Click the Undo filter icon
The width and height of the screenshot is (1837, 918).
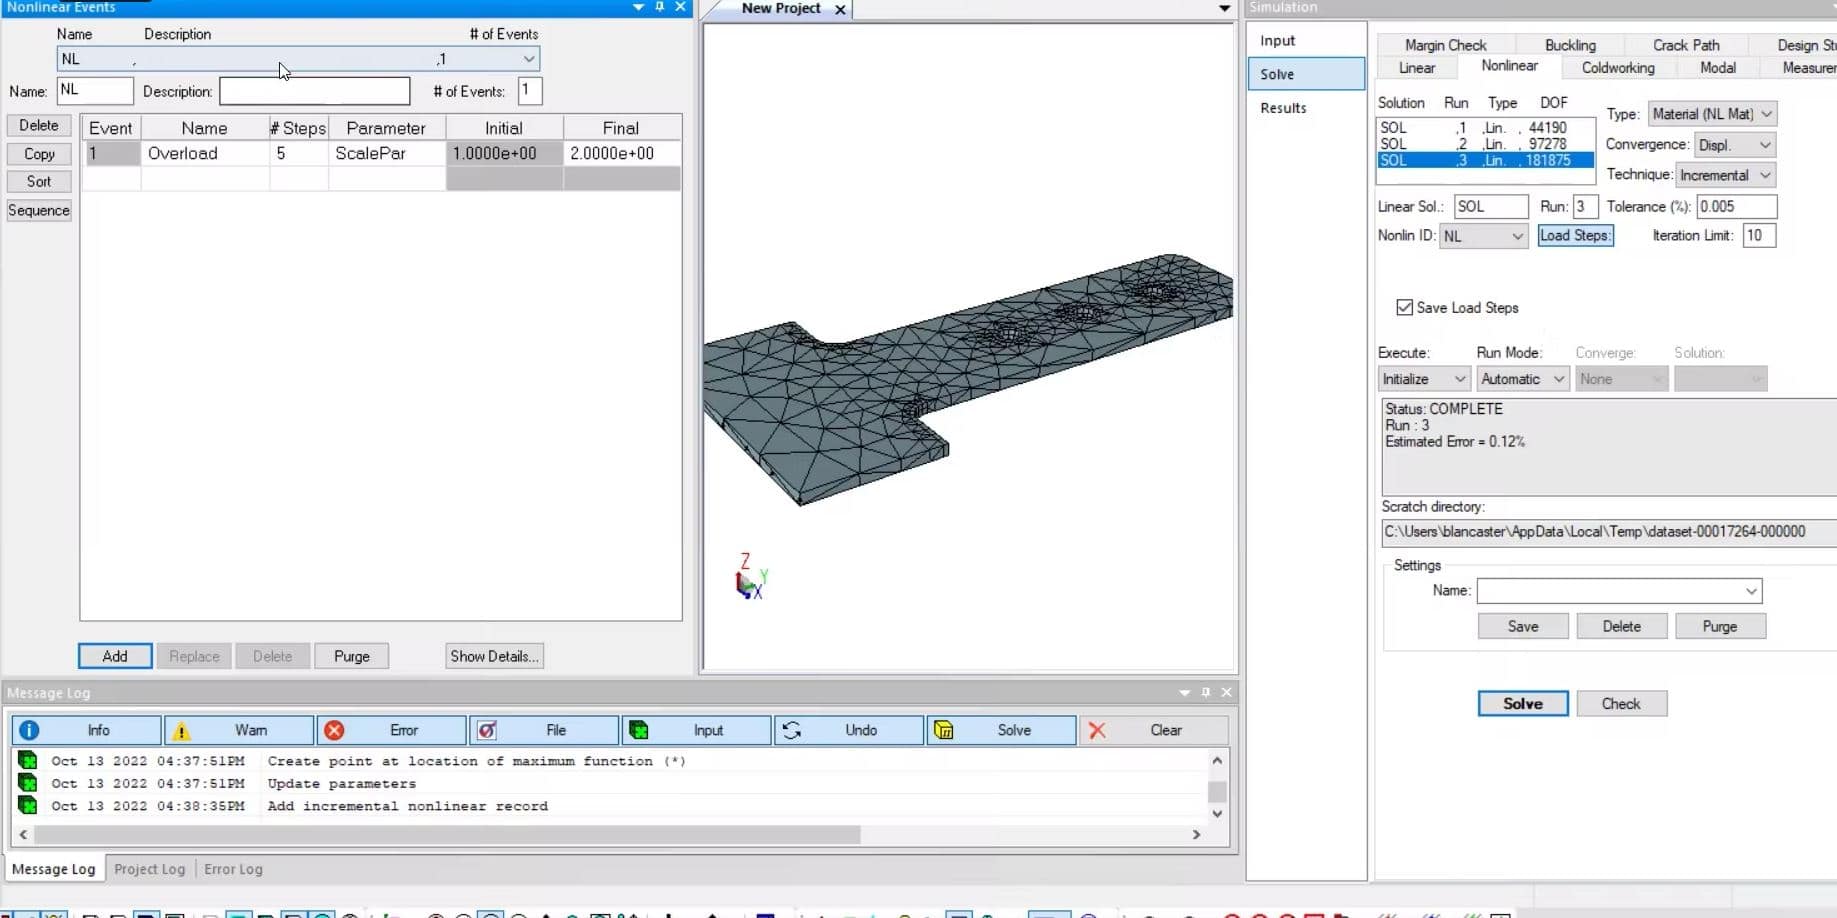point(792,730)
